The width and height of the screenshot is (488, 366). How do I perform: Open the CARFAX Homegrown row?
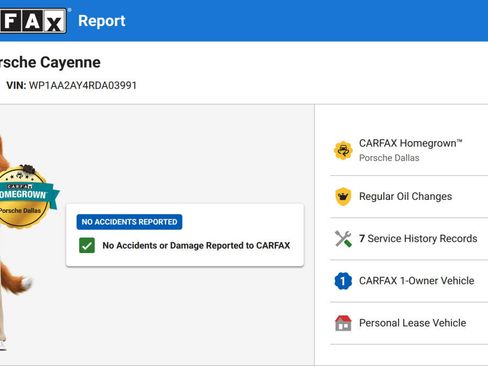click(409, 150)
